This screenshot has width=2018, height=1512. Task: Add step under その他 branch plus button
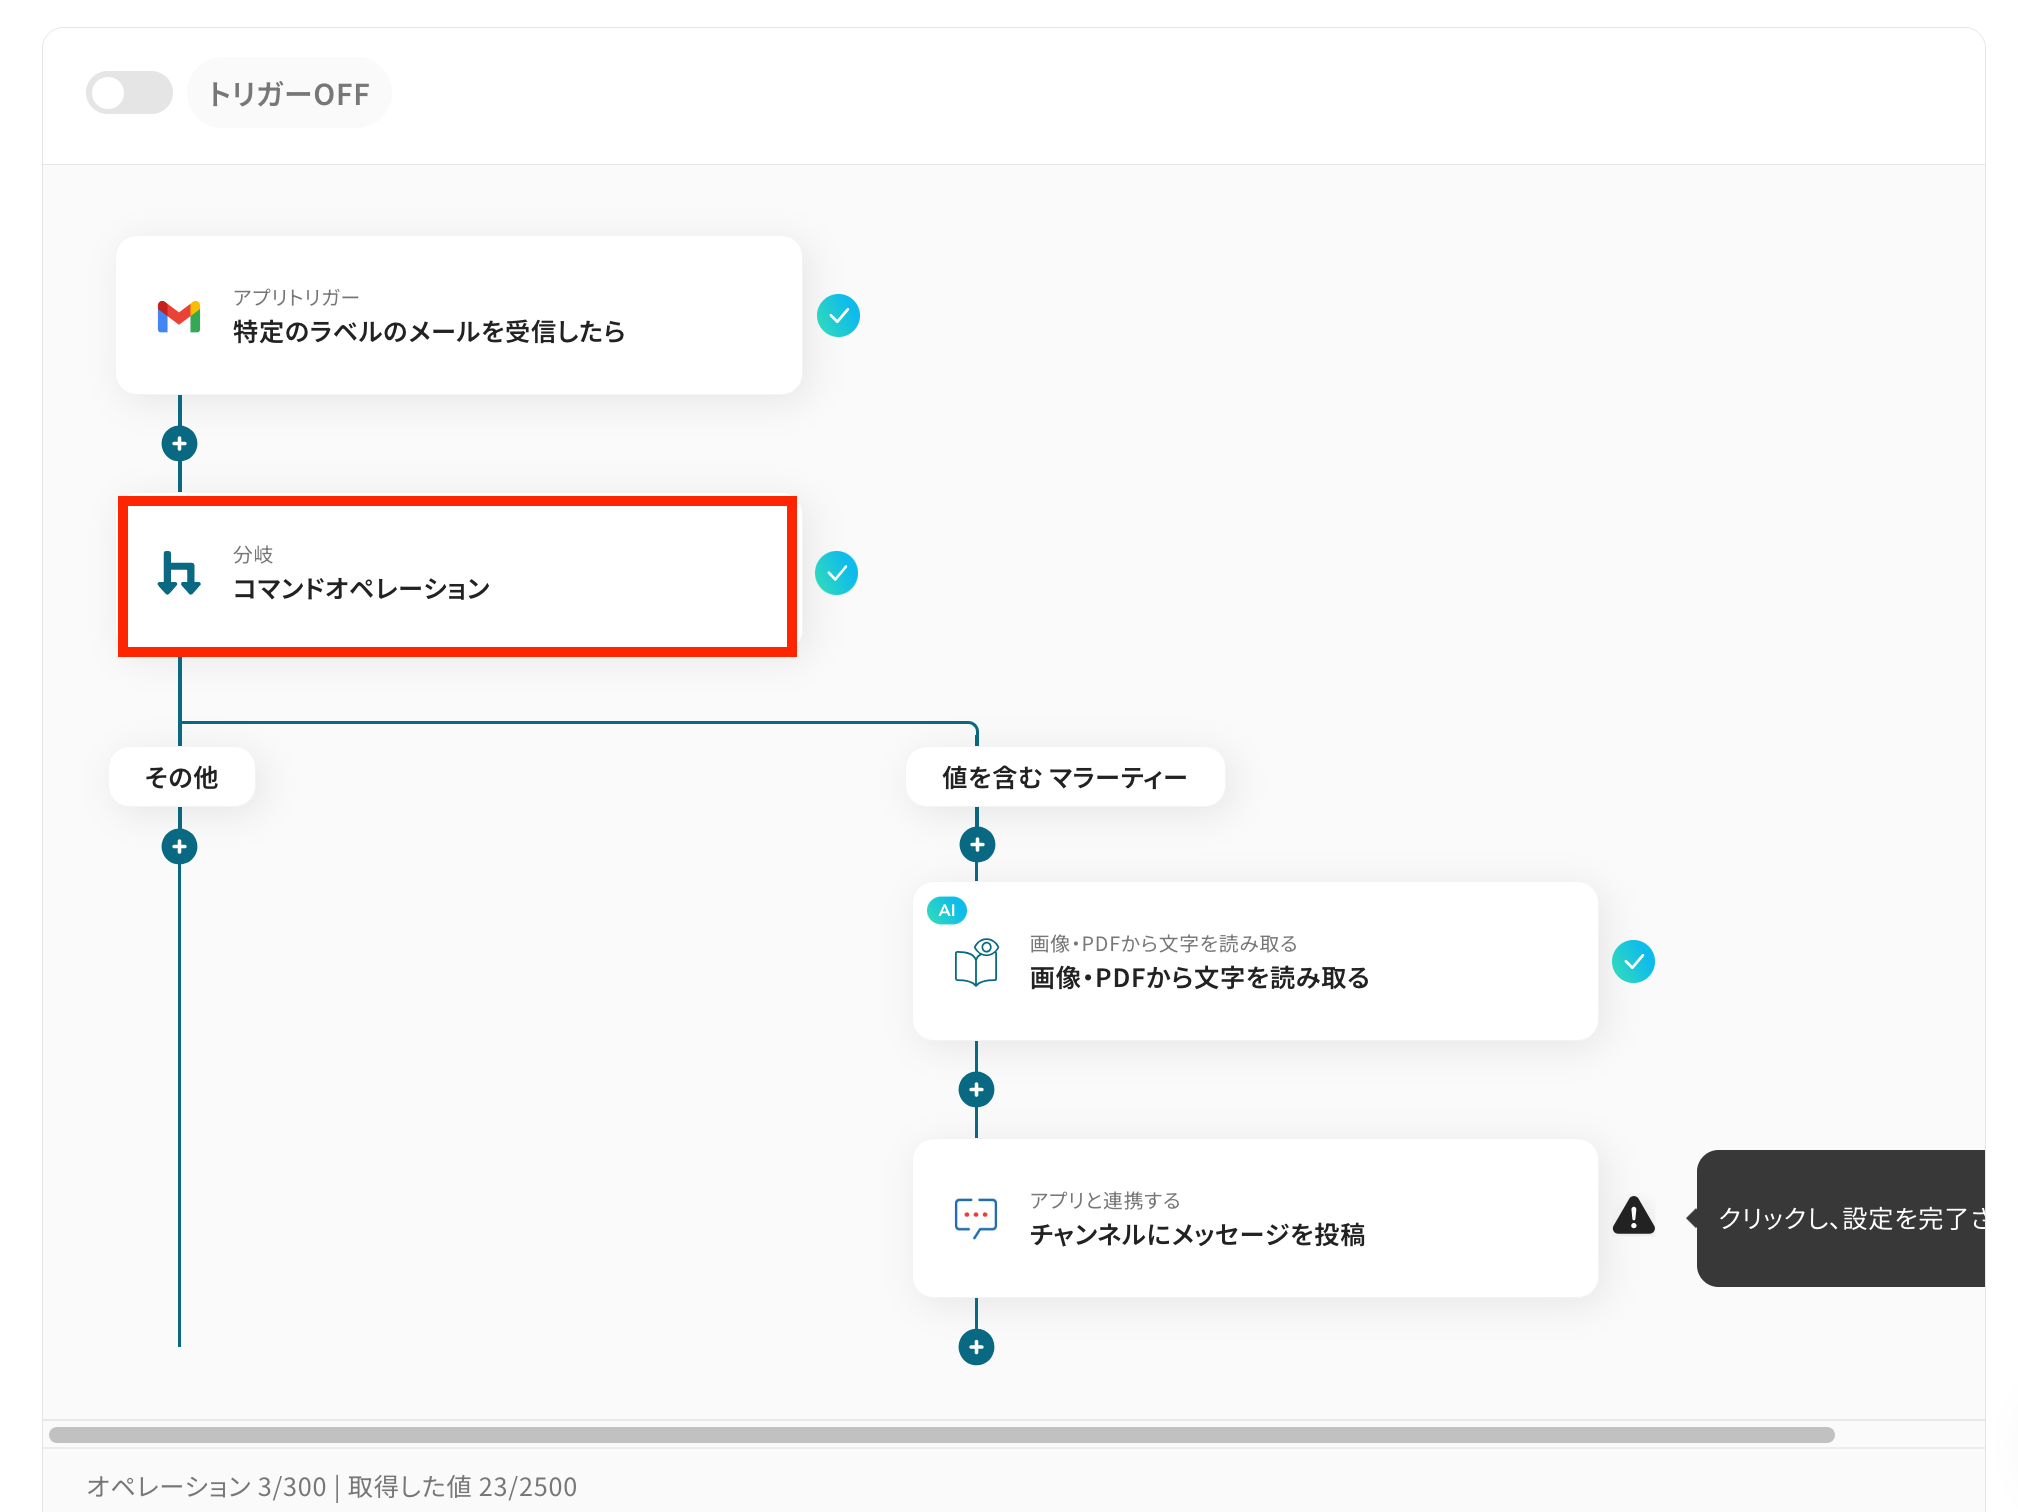[180, 847]
